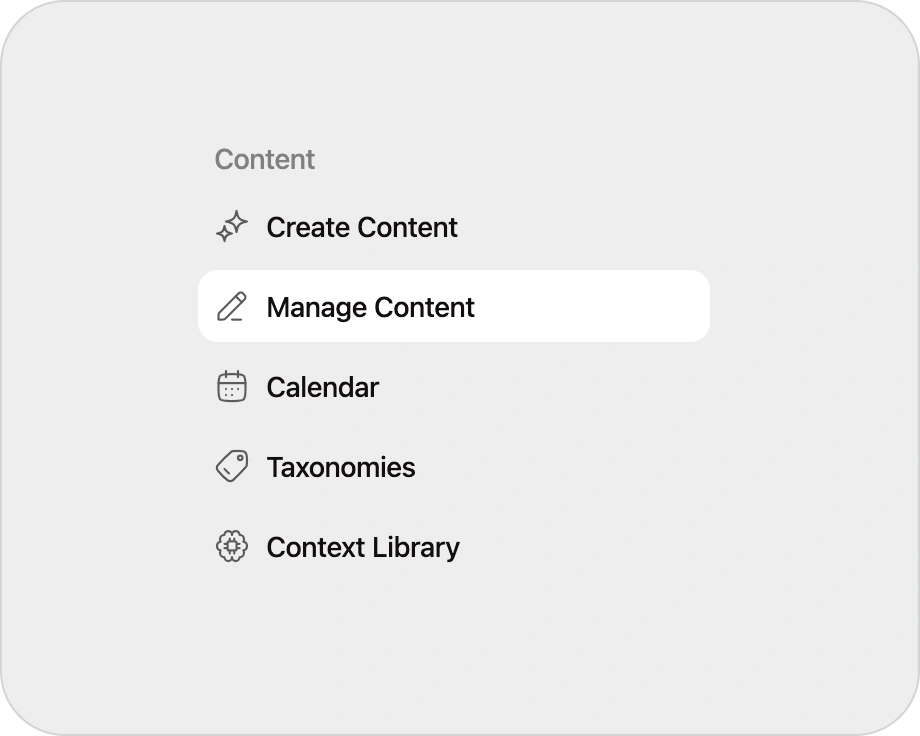The height and width of the screenshot is (736, 920).
Task: Click the right end of the Calendar label
Action: pyautogui.click(x=371, y=387)
